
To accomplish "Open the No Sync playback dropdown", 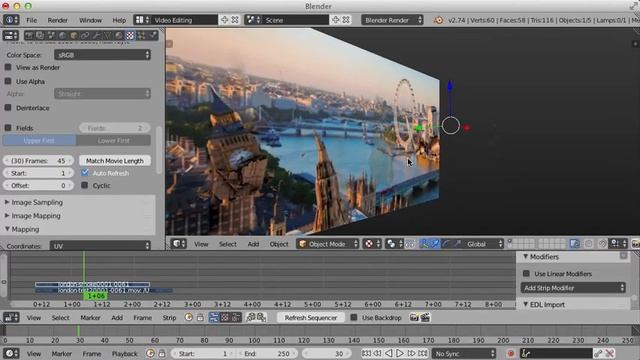I will click(464, 353).
